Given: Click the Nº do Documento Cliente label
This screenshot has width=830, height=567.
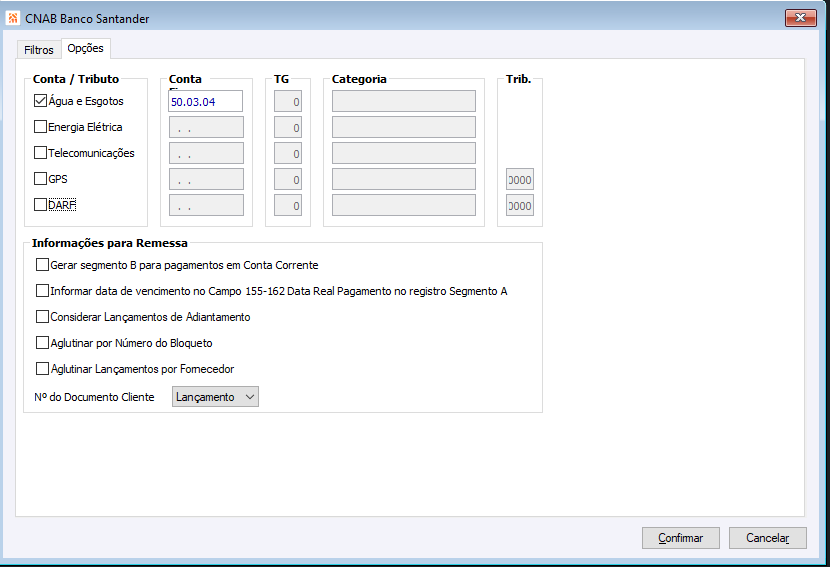Looking at the screenshot, I should 94,397.
